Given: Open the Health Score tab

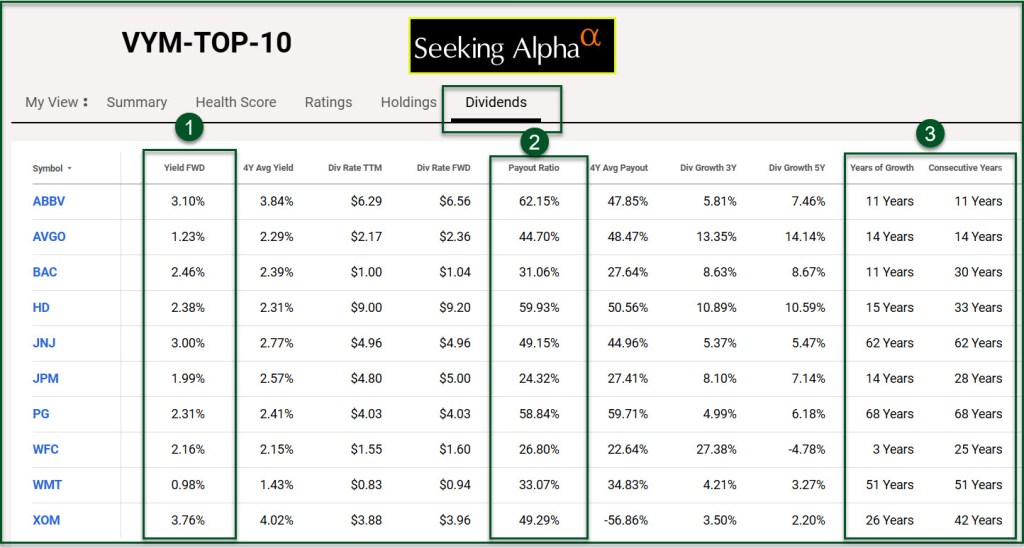Looking at the screenshot, I should click(x=236, y=102).
